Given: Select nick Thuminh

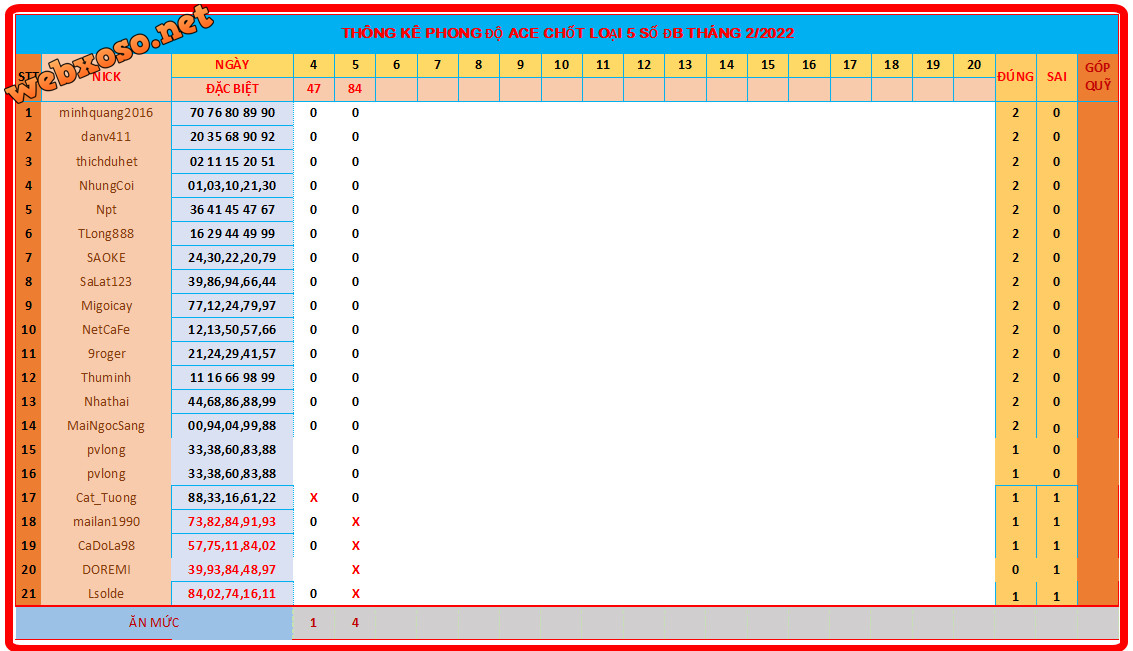Looking at the screenshot, I should point(106,377).
